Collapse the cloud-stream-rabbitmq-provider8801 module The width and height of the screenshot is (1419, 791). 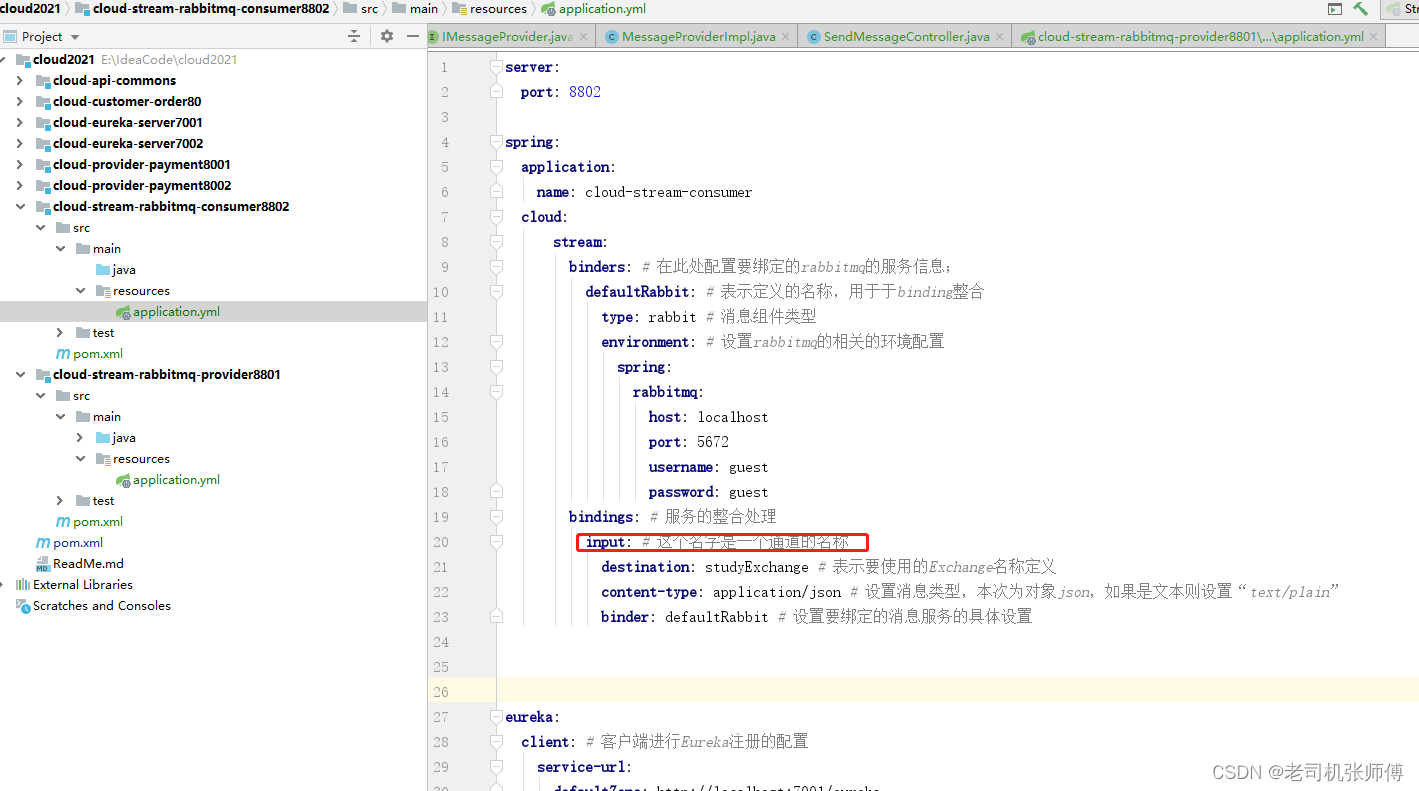[x=20, y=375]
